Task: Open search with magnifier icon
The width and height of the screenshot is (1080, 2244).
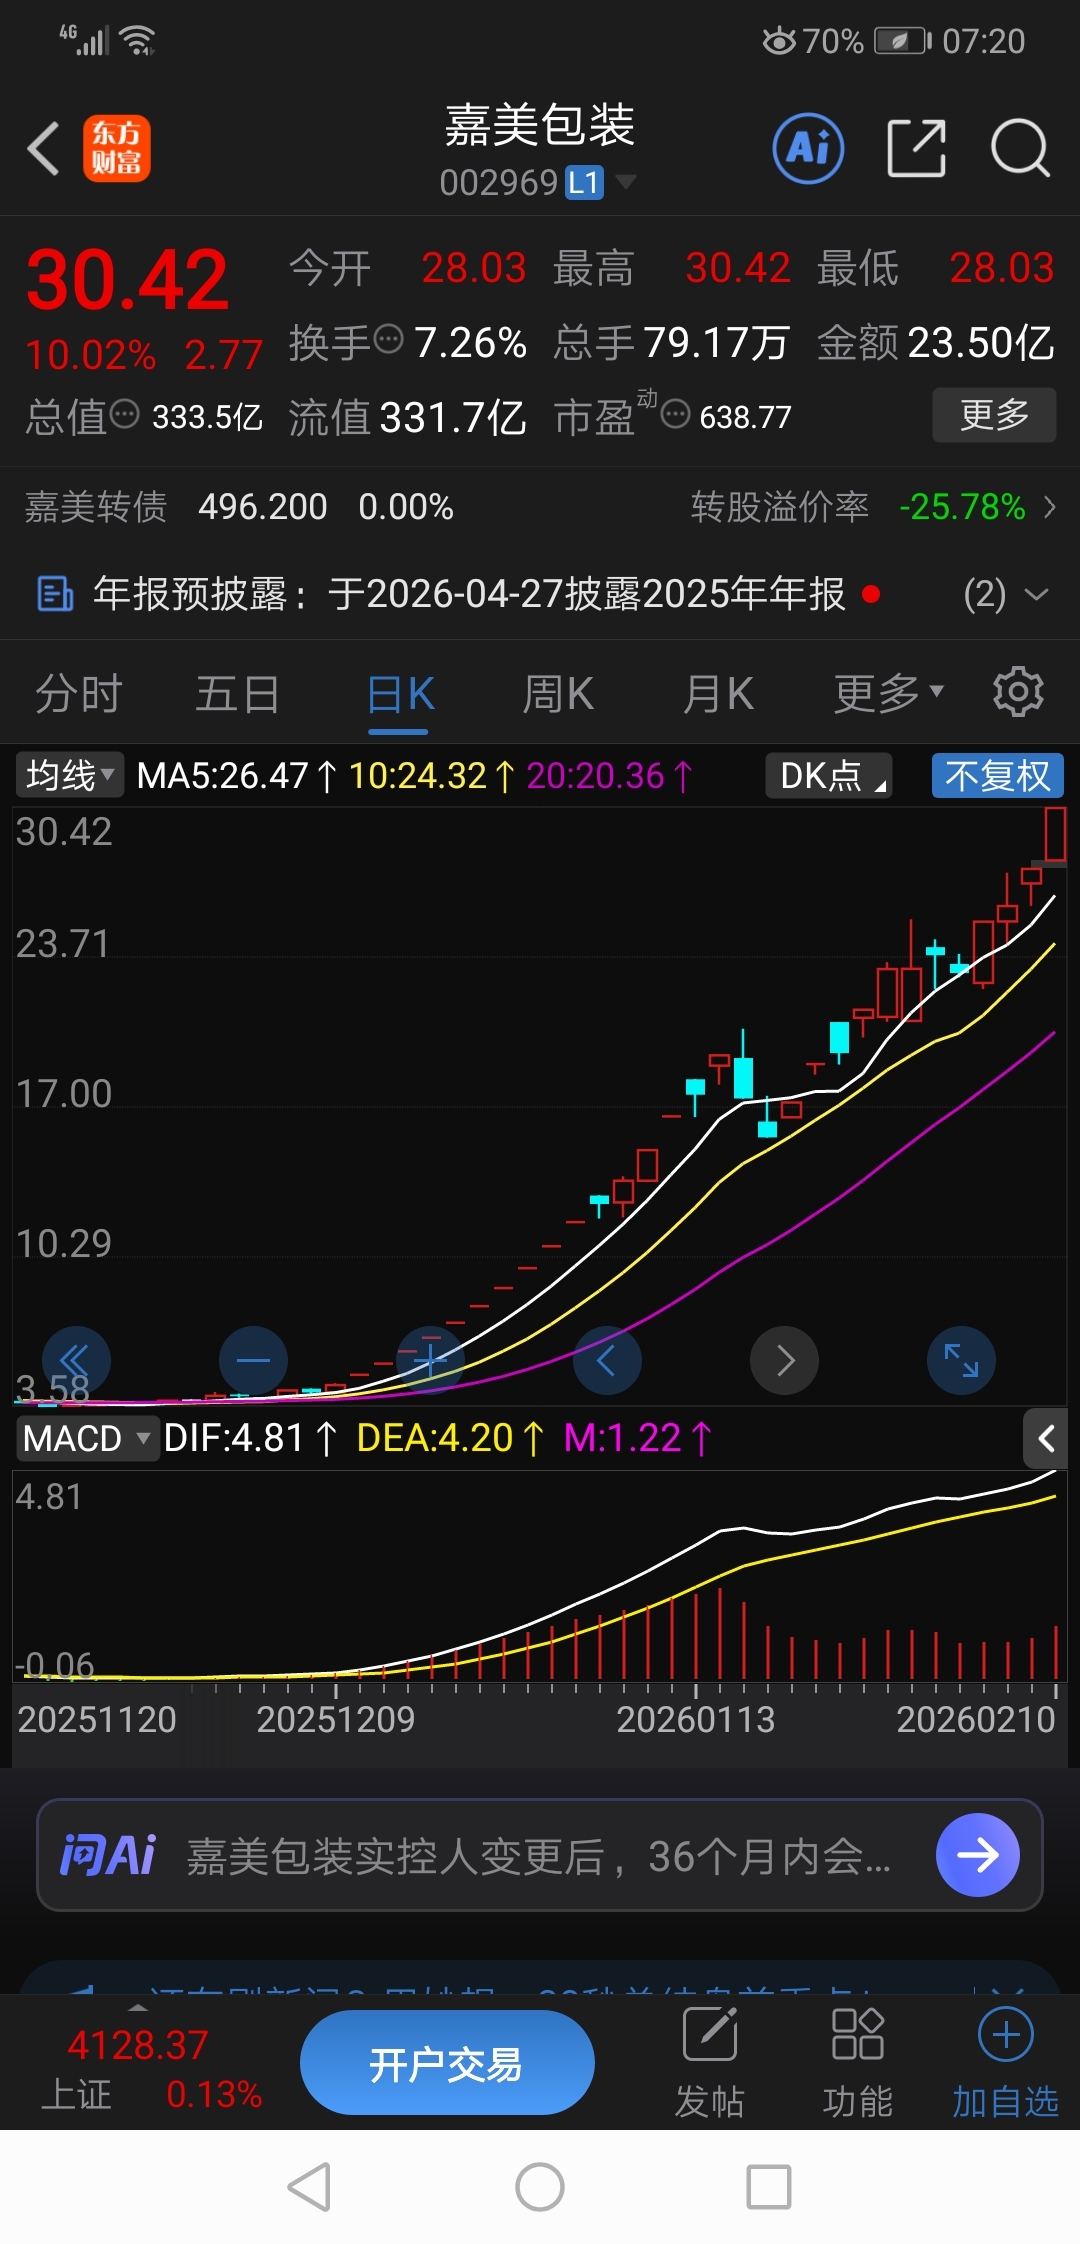Action: click(1020, 148)
